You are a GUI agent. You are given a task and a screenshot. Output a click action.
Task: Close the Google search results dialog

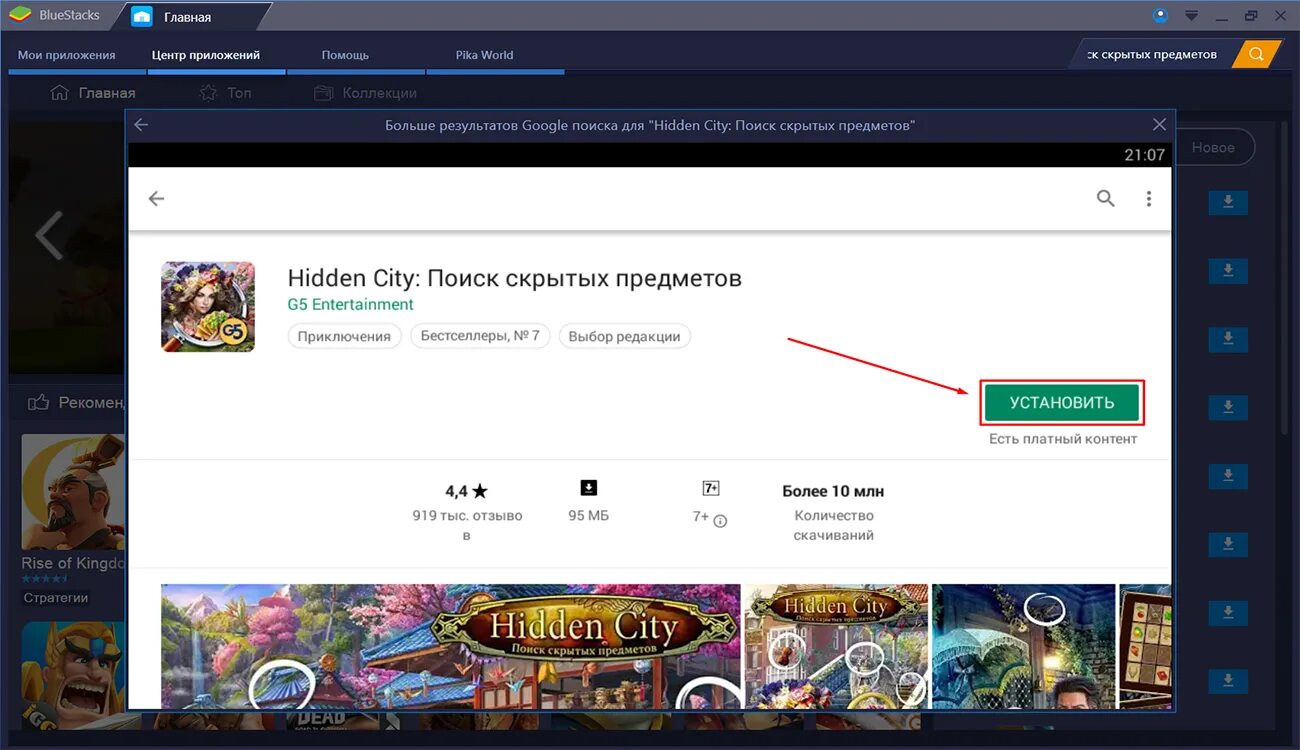point(1159,125)
